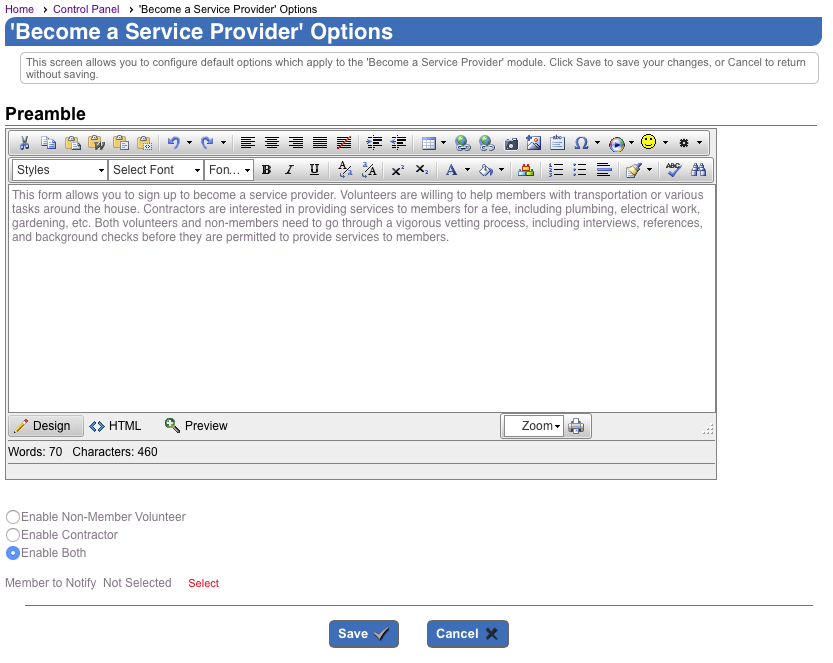Cut selected text with the scissors icon

pos(24,142)
